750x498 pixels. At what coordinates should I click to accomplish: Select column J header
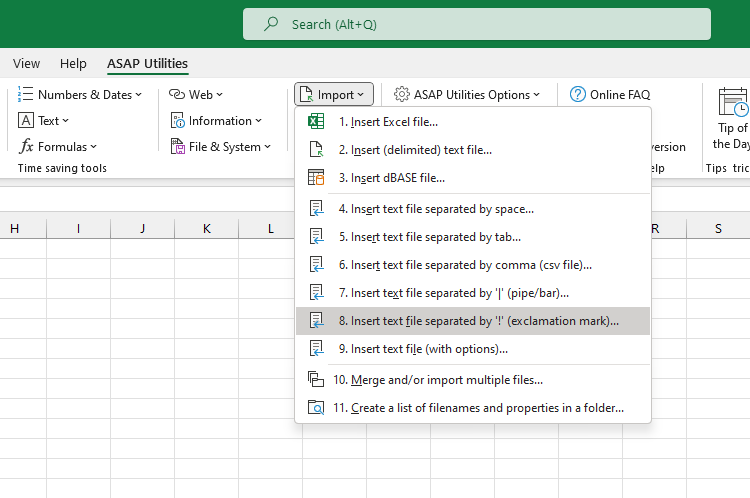coord(143,229)
